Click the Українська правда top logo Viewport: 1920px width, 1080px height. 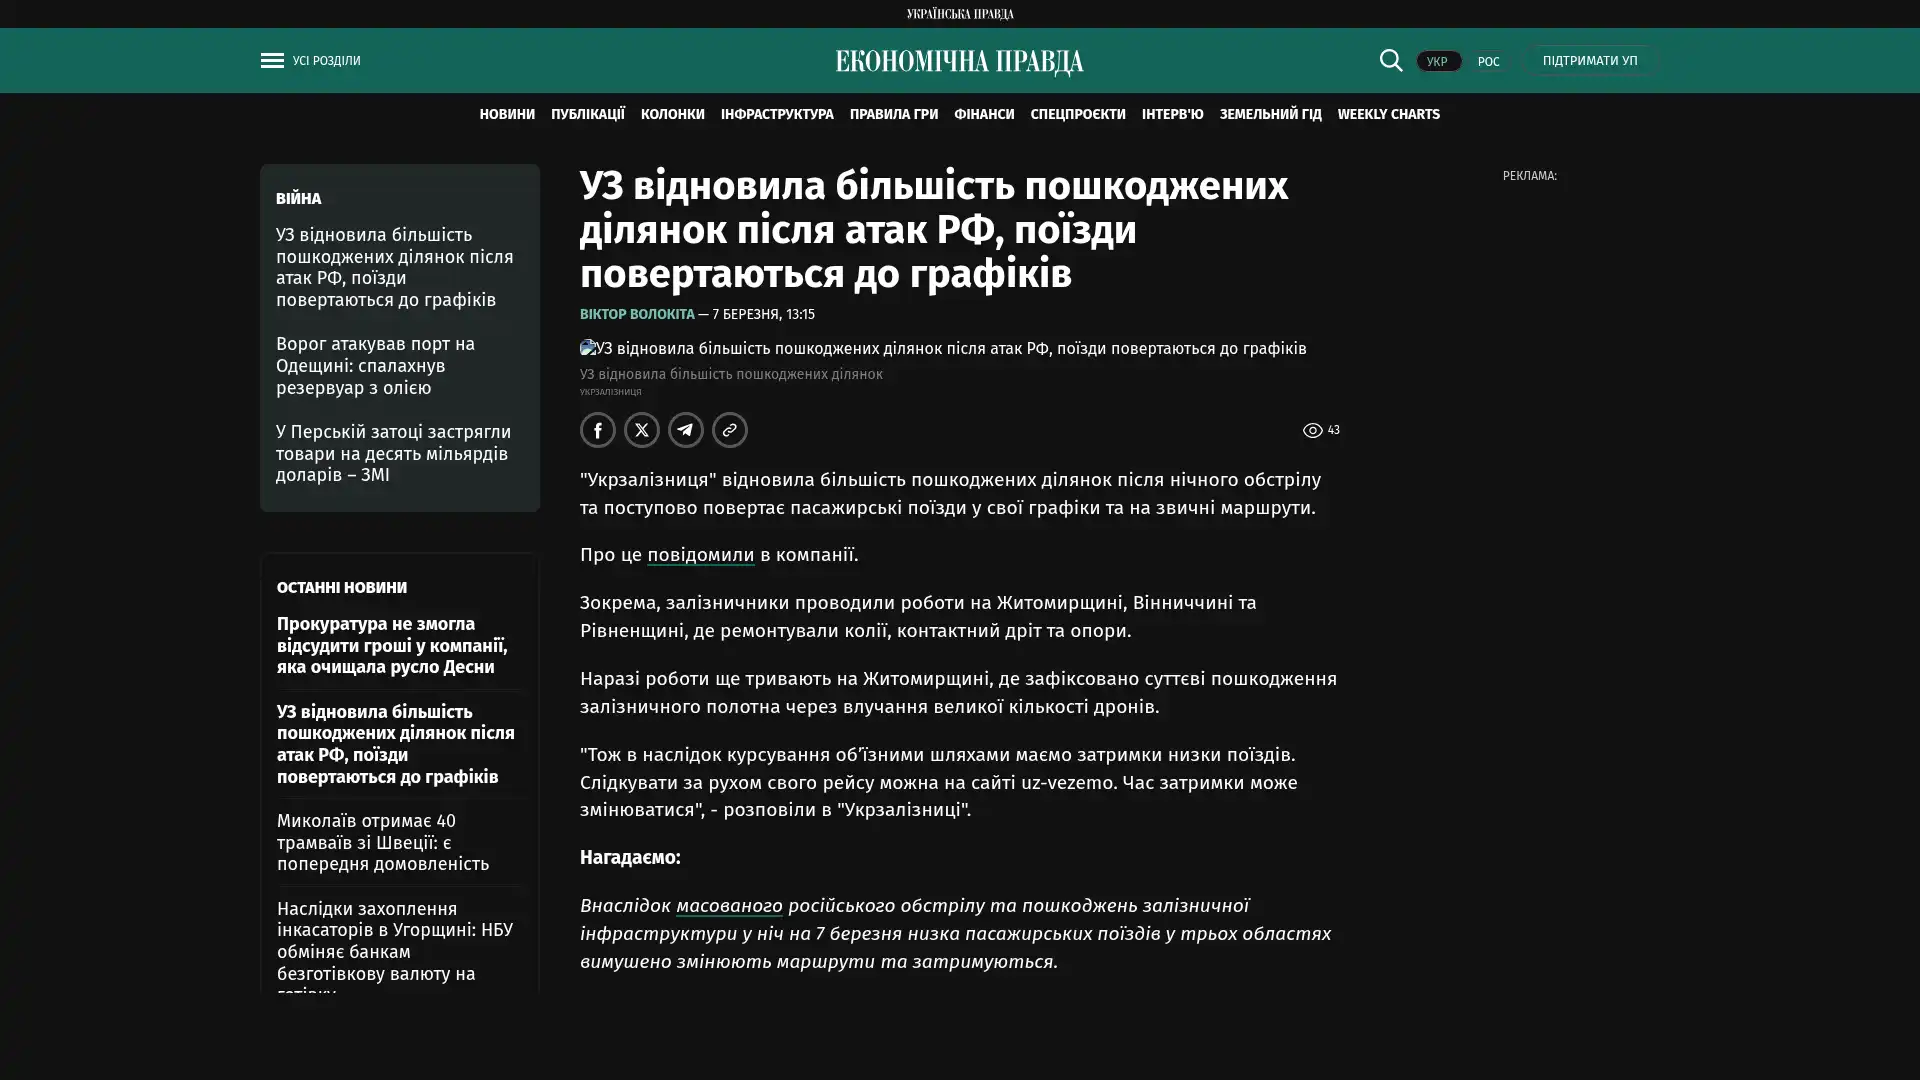(x=960, y=13)
